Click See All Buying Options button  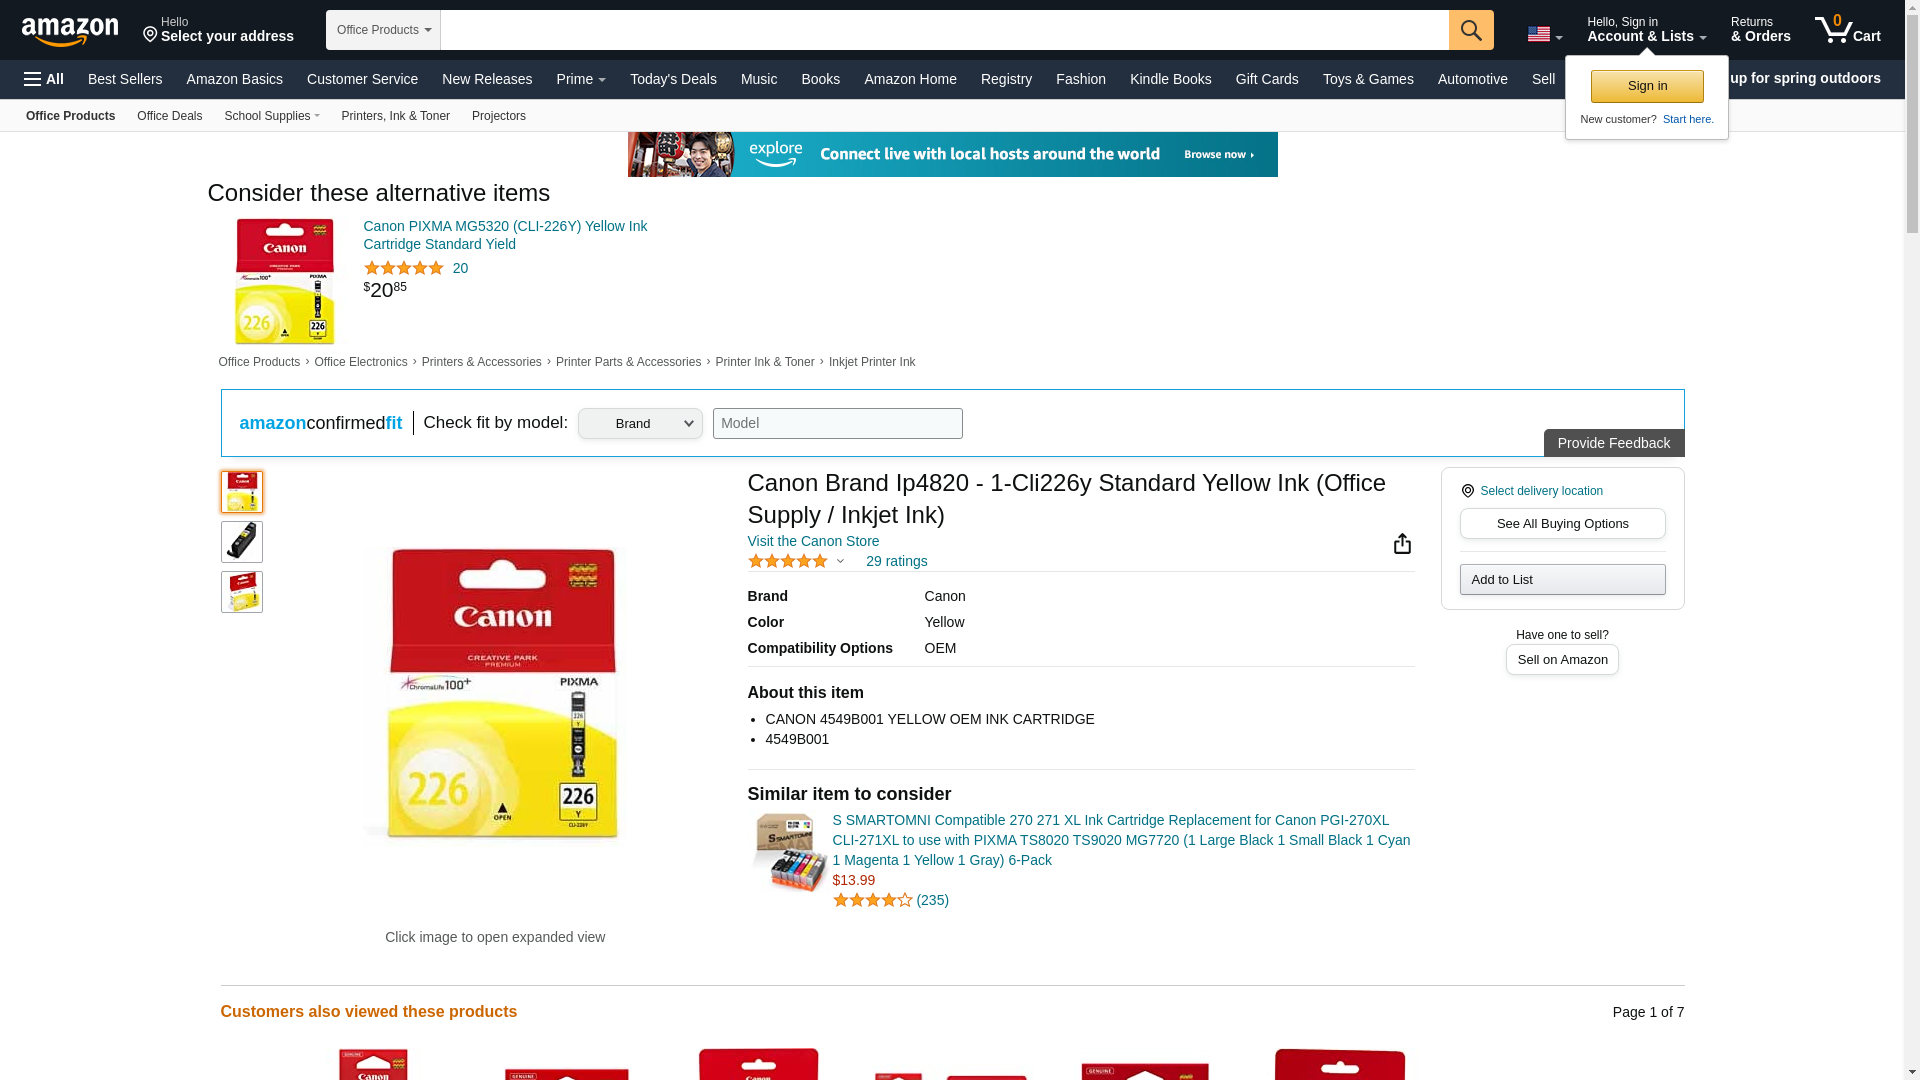tap(1562, 524)
